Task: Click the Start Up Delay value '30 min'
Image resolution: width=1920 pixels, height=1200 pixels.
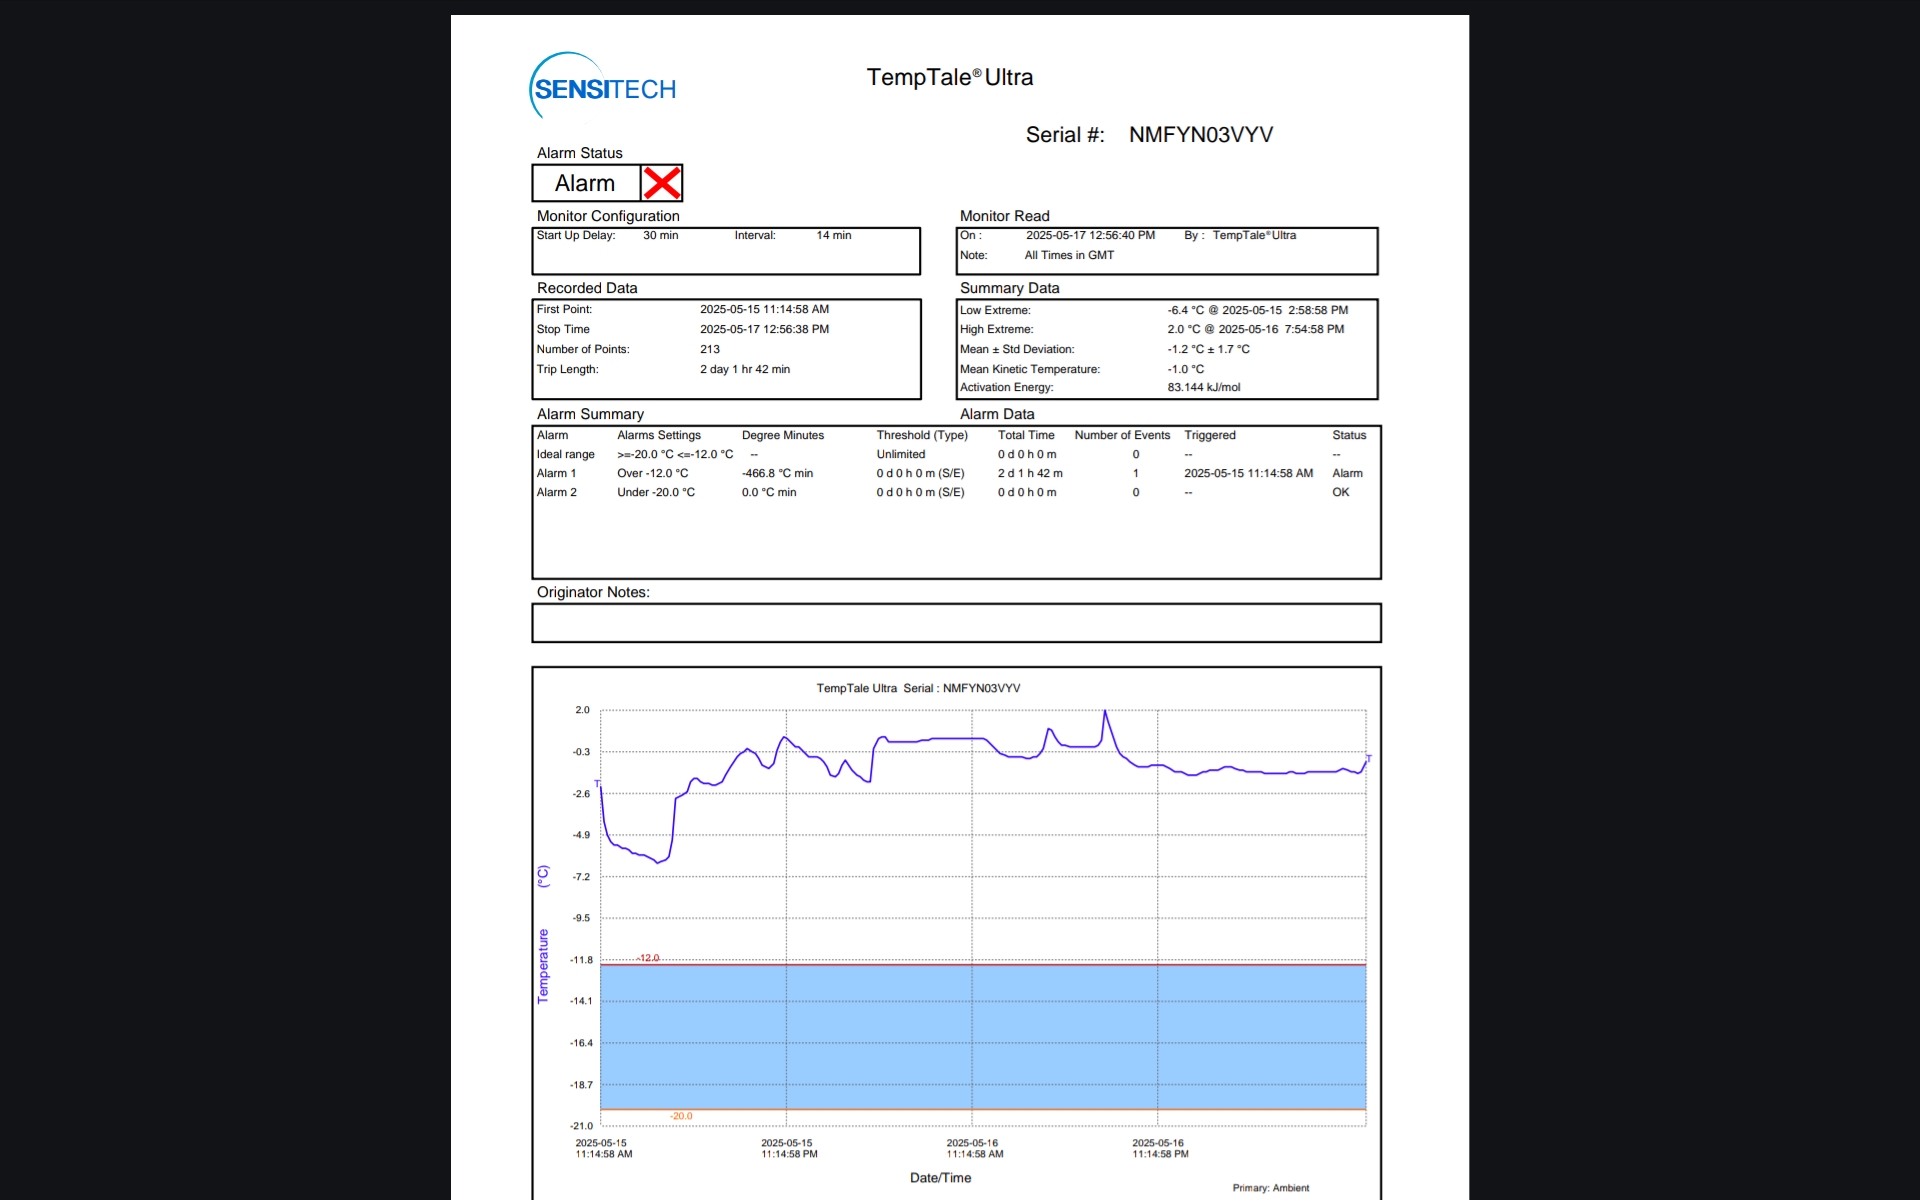Action: click(660, 235)
